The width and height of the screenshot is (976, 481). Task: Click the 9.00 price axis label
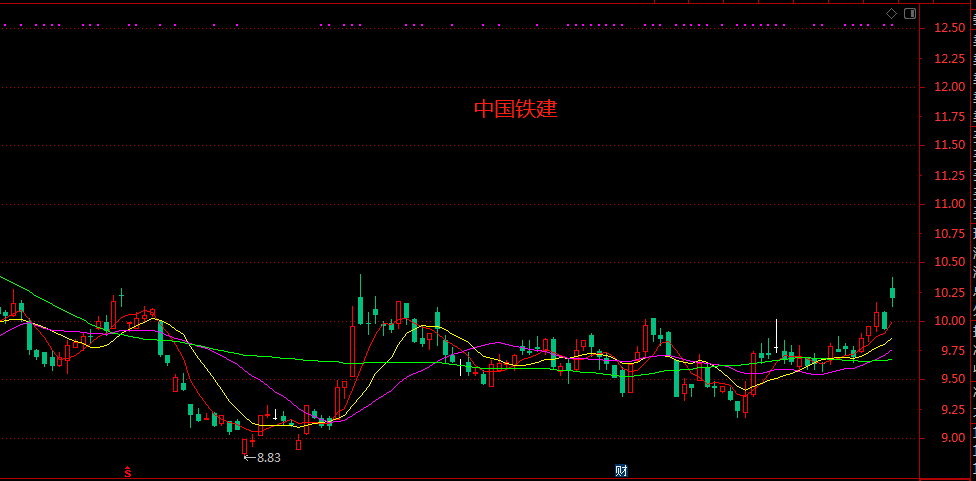pyautogui.click(x=952, y=438)
